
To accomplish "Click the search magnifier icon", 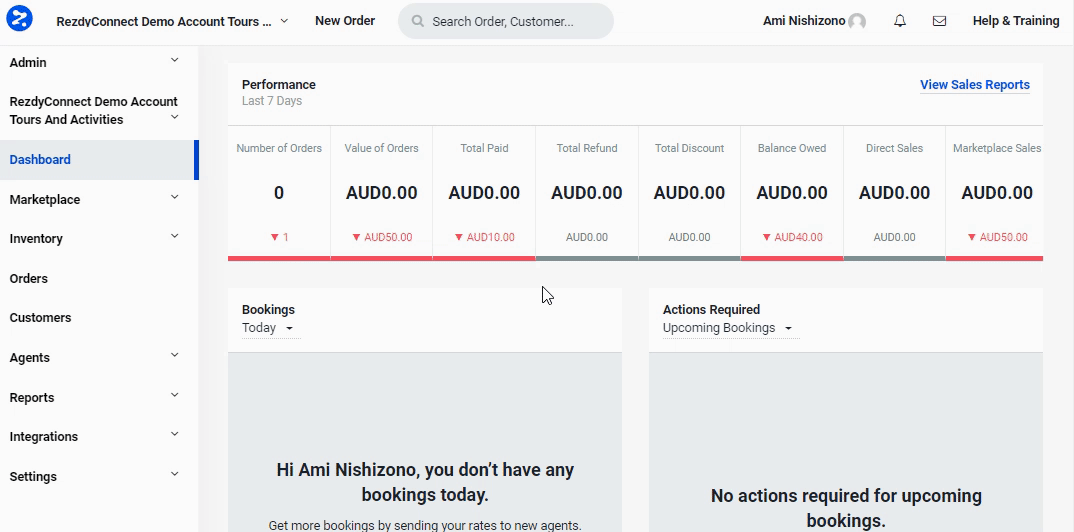I will [417, 21].
